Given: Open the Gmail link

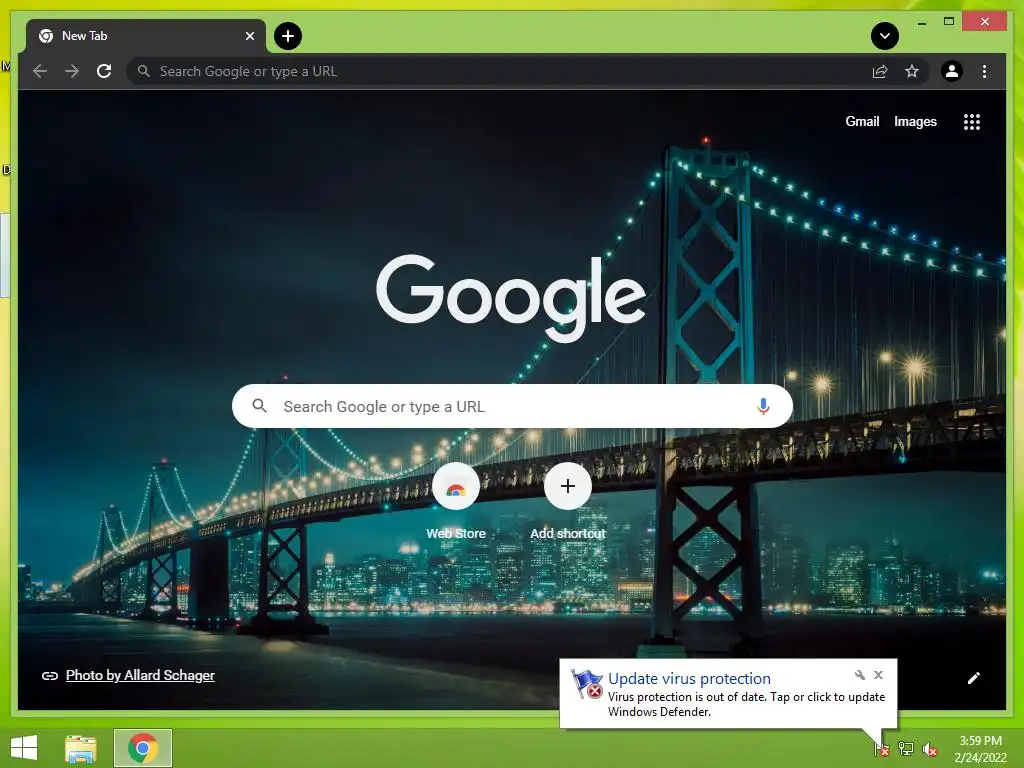Looking at the screenshot, I should click(862, 121).
